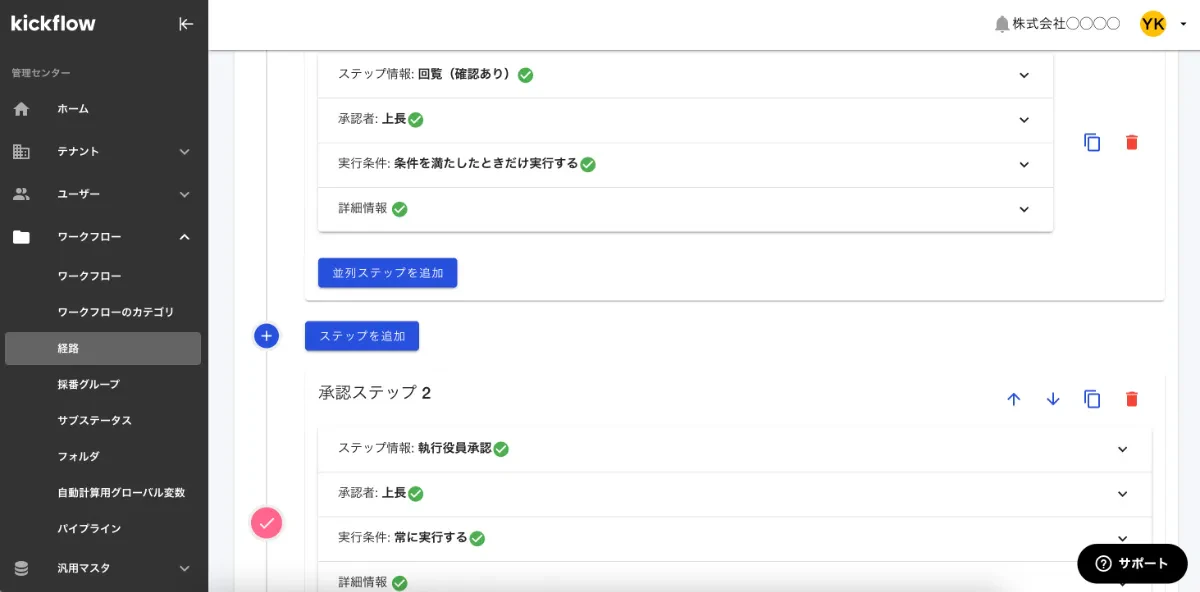Click the home icon in sidebar
The width and height of the screenshot is (1200, 592).
21,109
